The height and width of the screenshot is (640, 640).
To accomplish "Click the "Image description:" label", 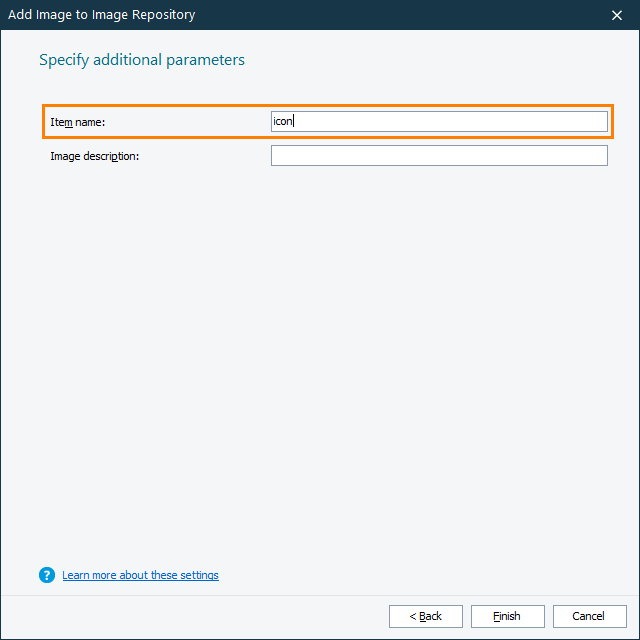I will click(95, 156).
